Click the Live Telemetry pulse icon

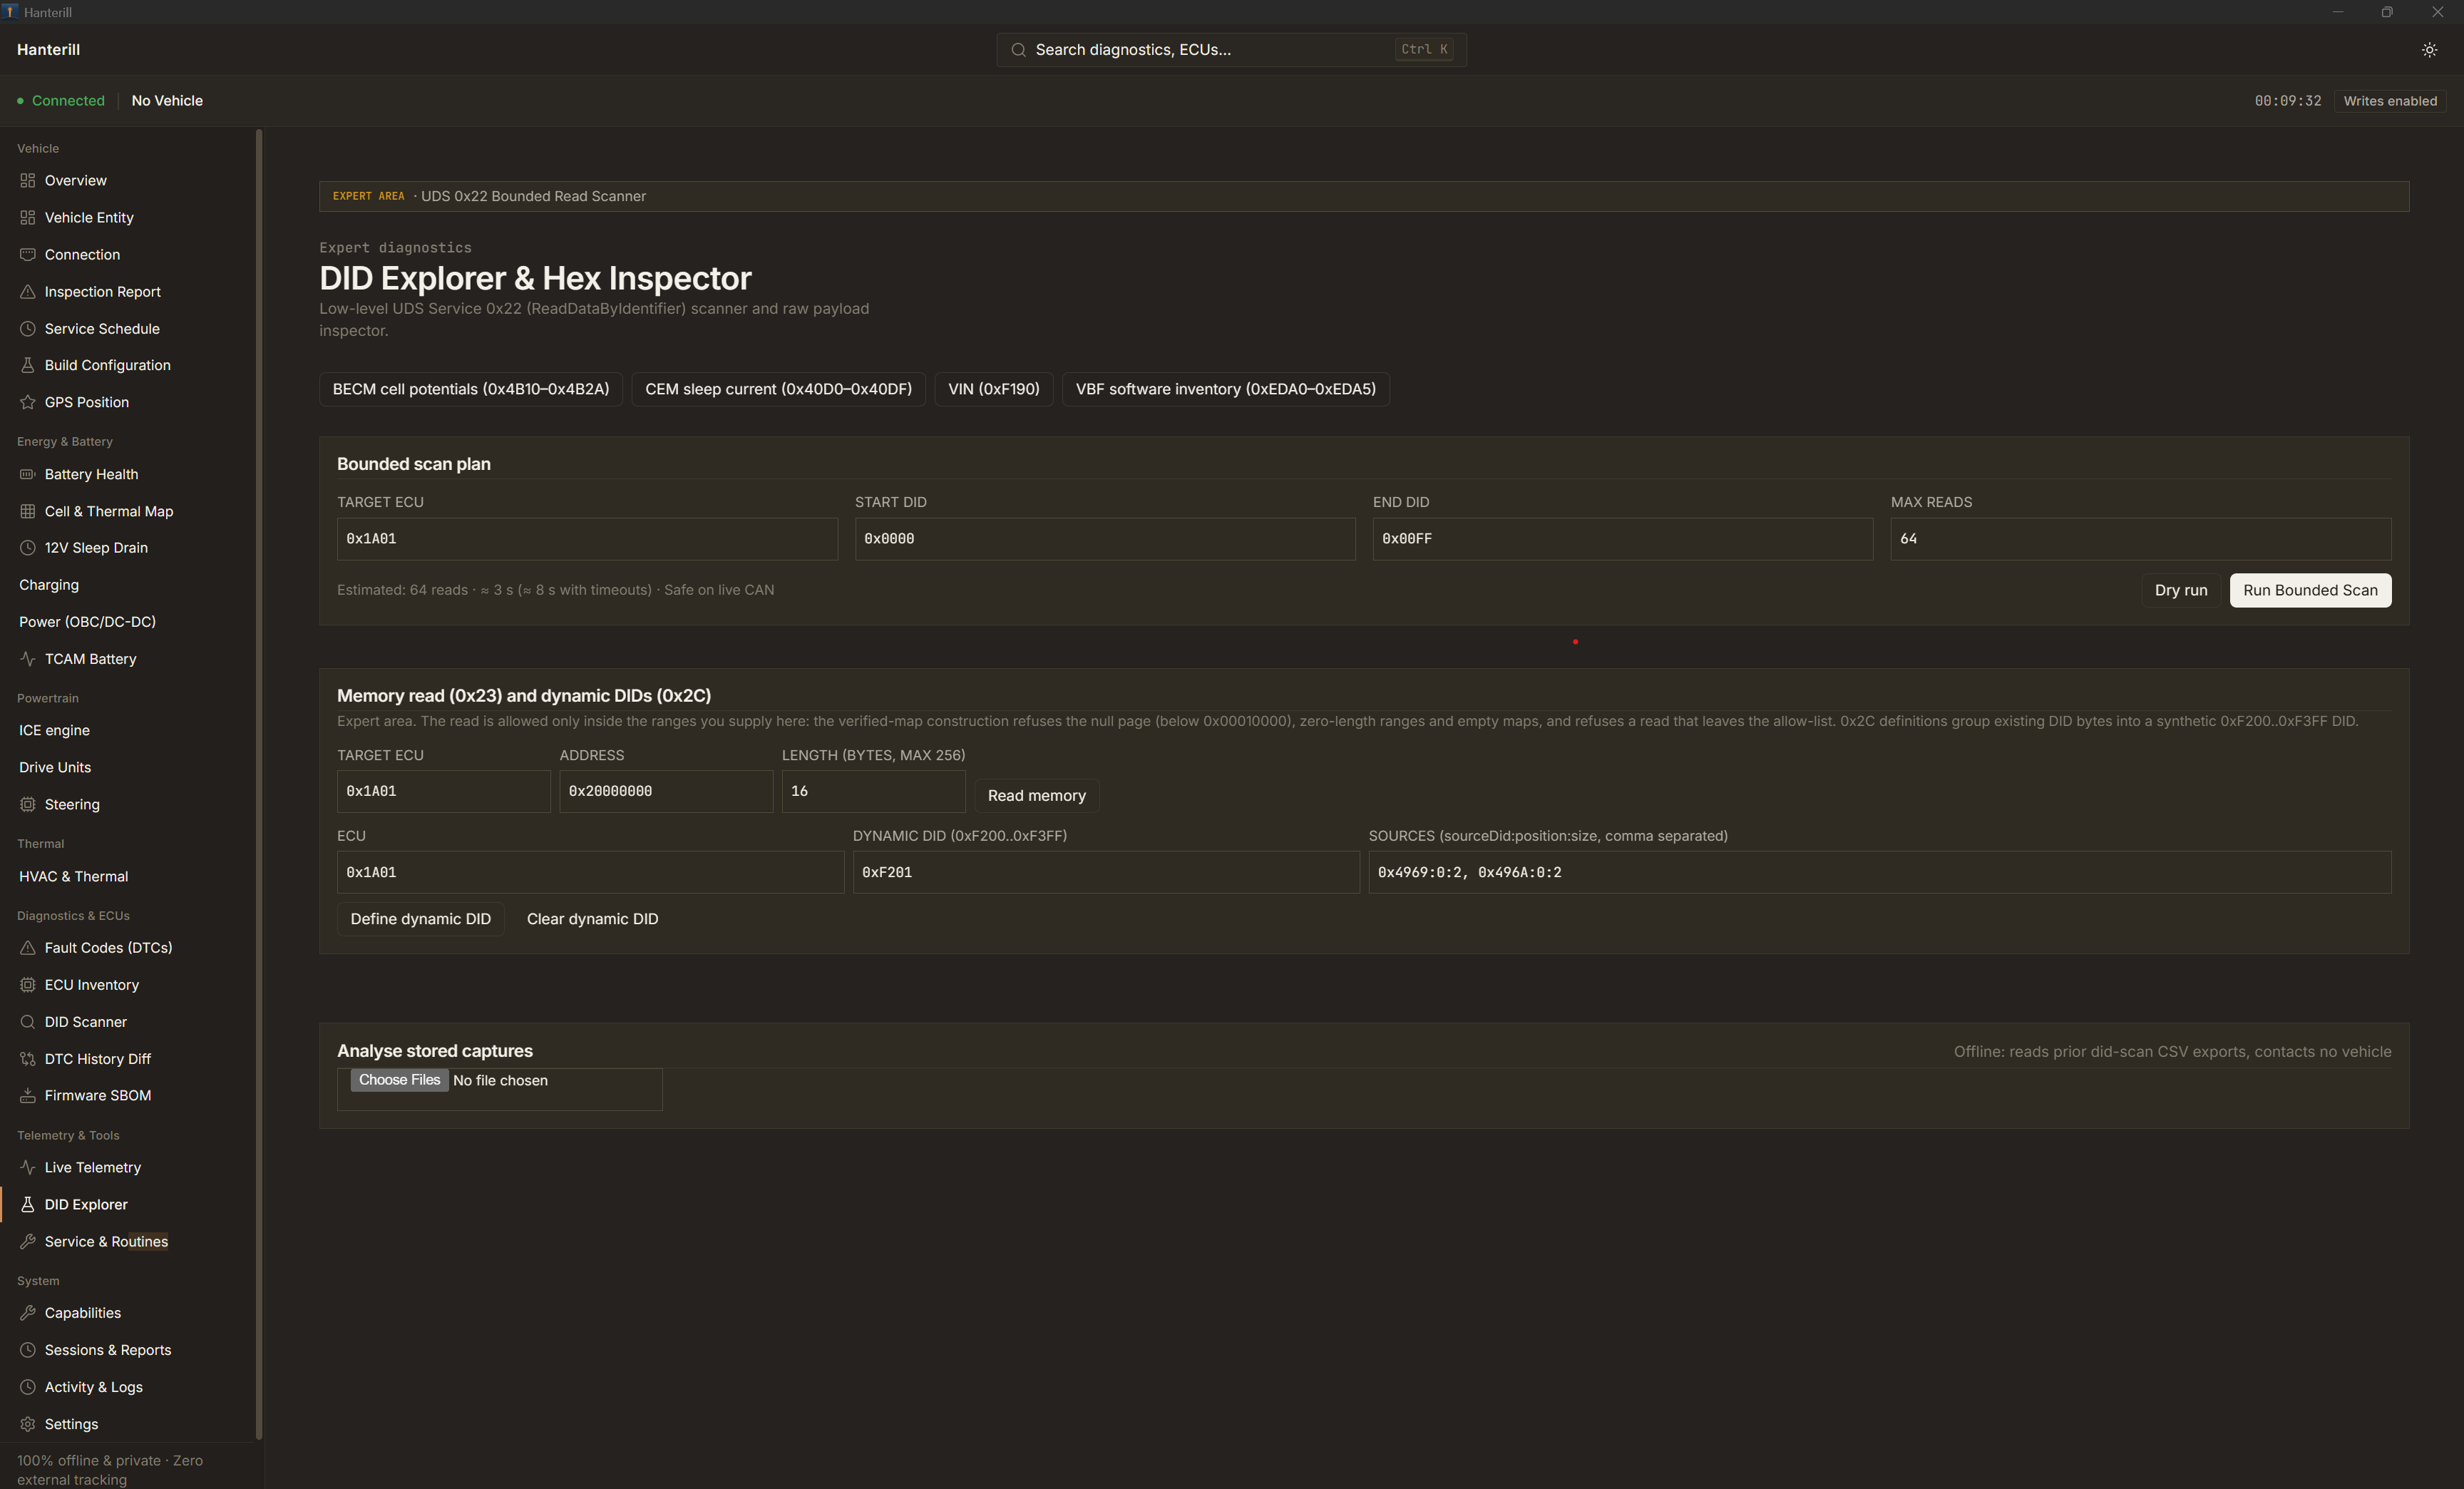[27, 1168]
